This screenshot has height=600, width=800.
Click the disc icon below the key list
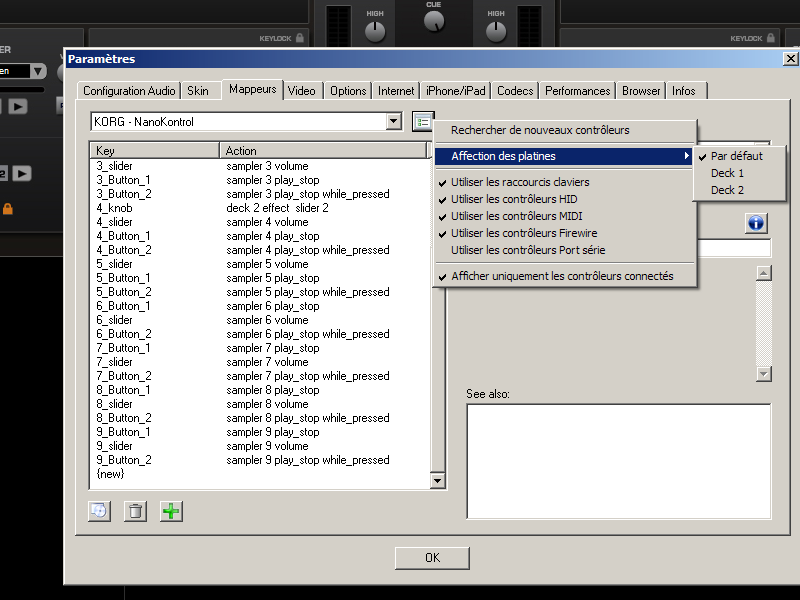click(x=99, y=511)
